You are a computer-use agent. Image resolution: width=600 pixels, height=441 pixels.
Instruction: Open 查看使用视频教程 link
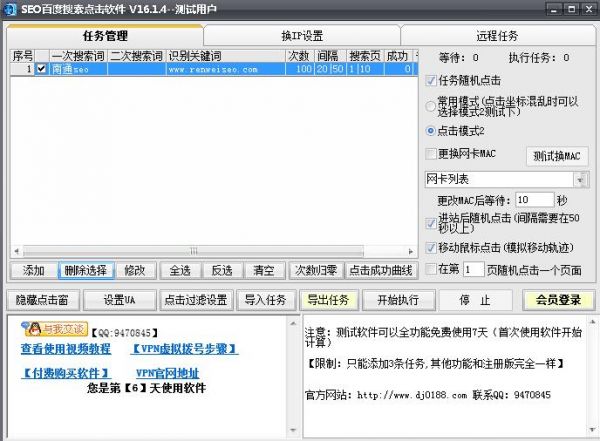point(65,349)
